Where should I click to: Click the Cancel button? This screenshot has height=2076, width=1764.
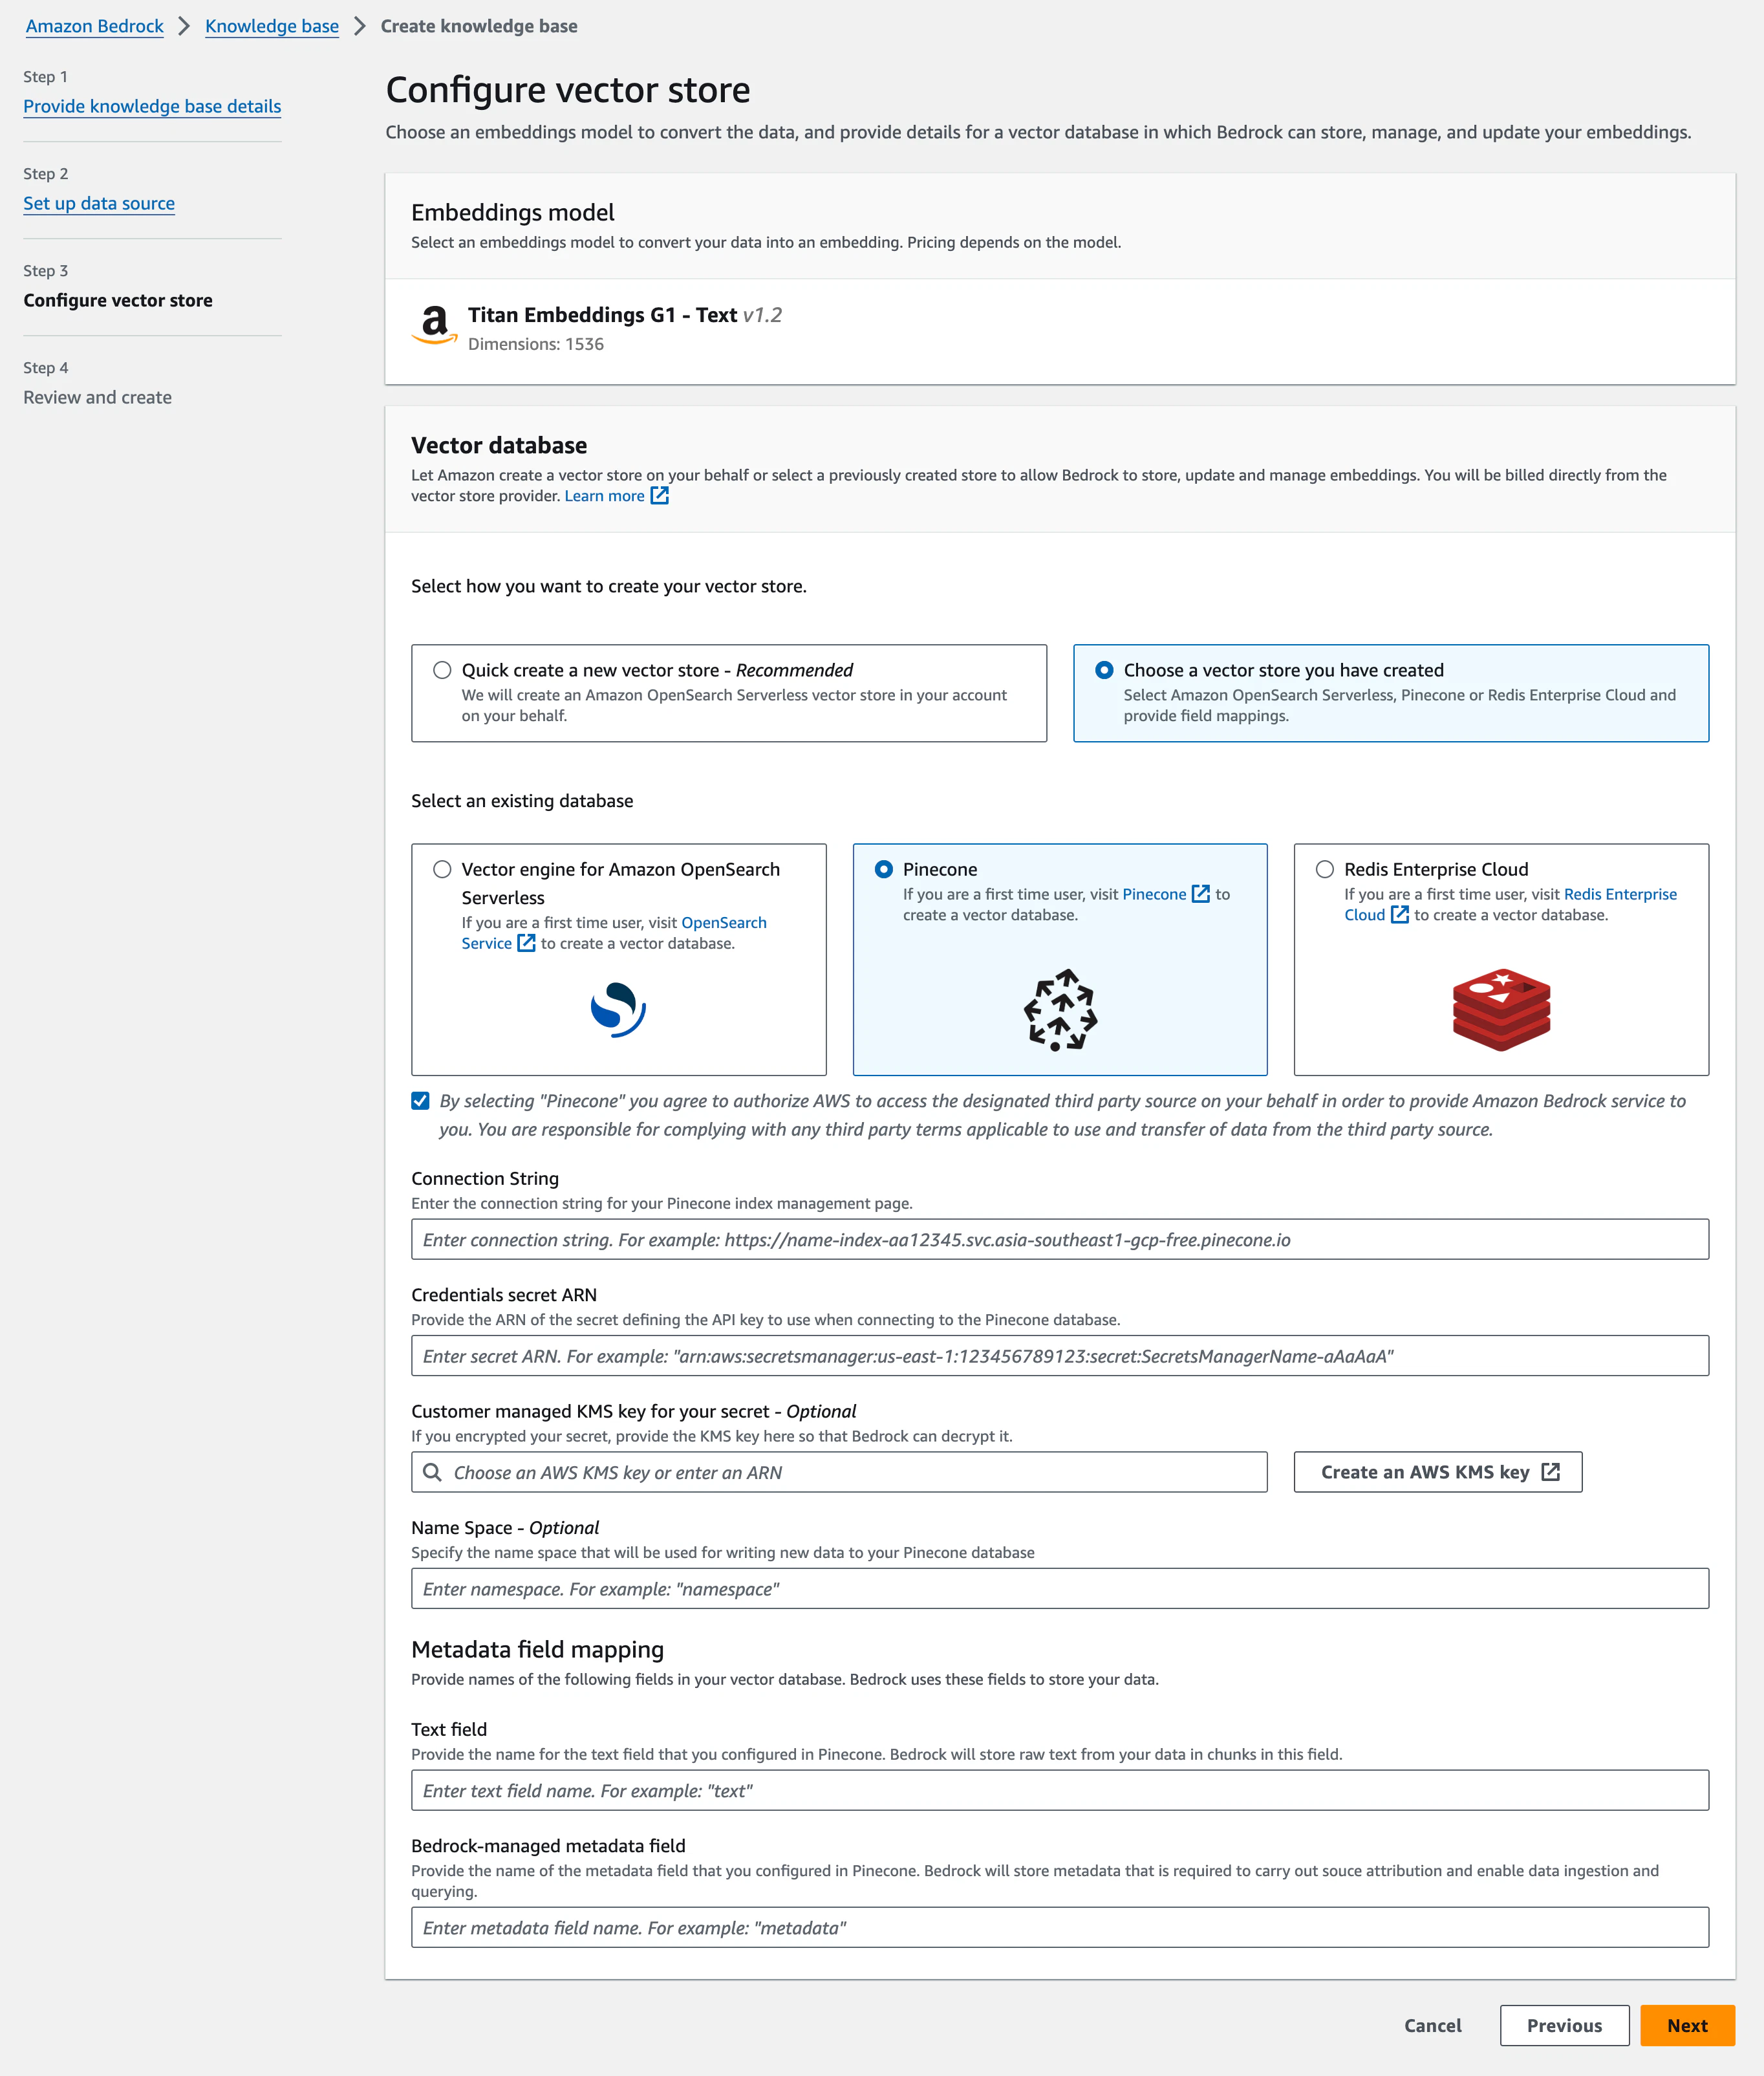click(1432, 2025)
